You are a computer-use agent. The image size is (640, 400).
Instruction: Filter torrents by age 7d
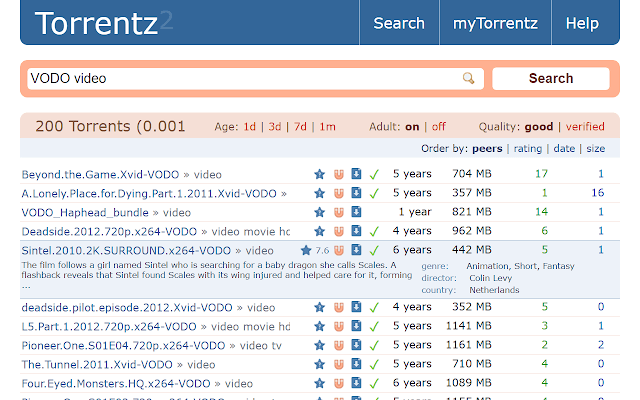coord(300,127)
